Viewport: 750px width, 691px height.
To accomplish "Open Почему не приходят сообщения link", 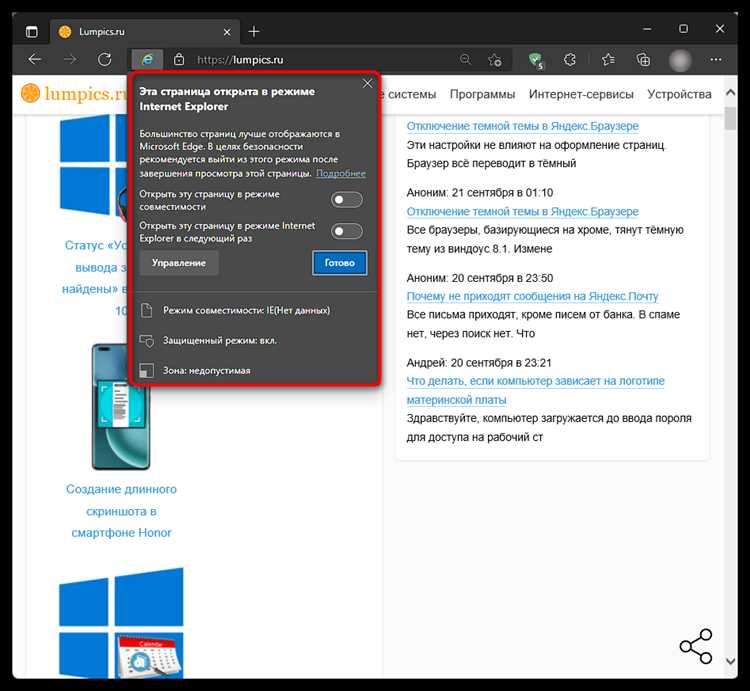I will (532, 296).
